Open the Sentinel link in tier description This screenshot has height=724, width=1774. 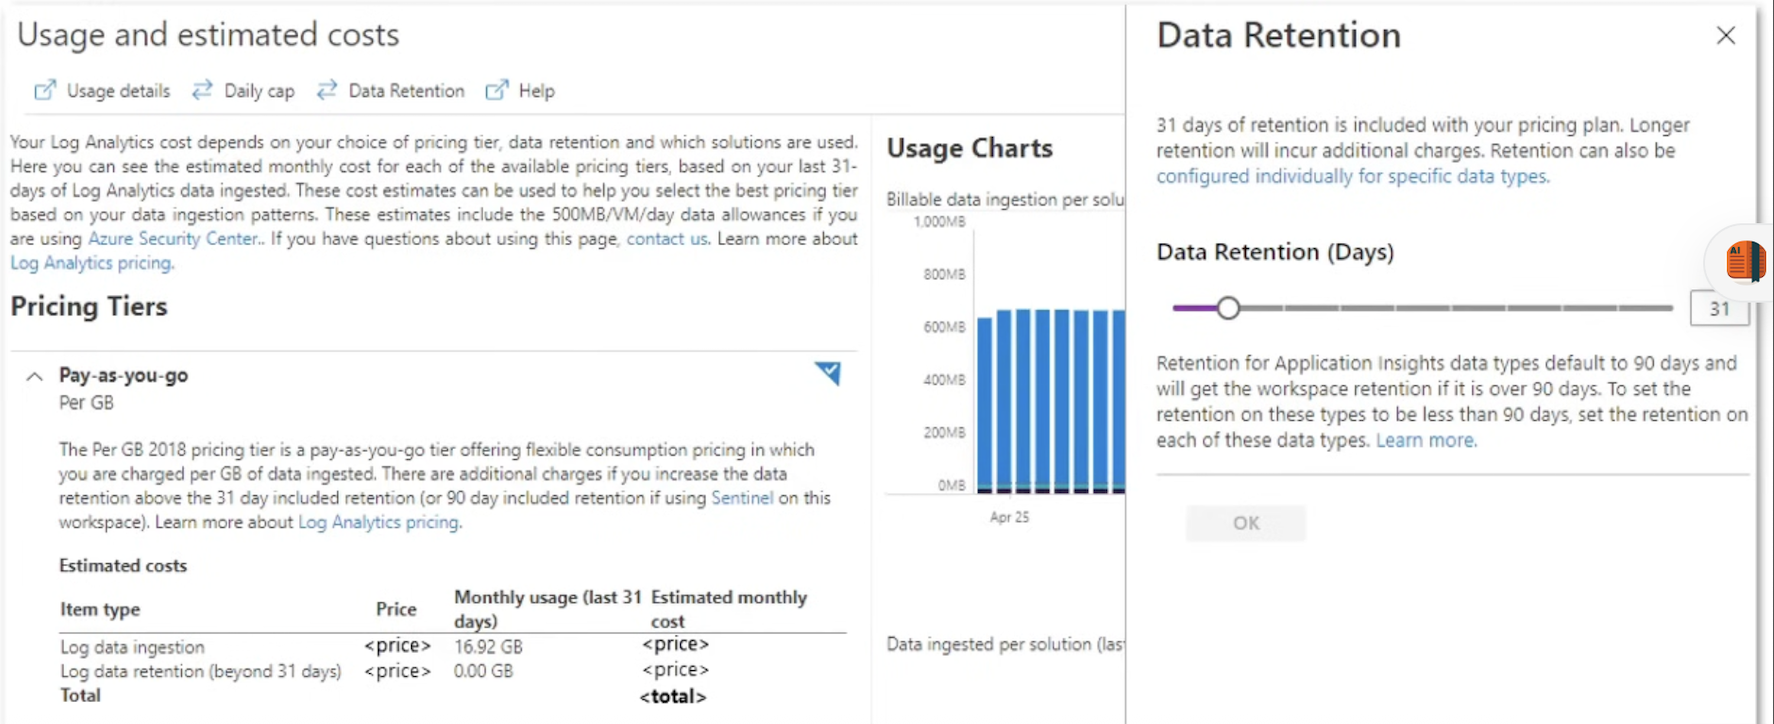741,498
